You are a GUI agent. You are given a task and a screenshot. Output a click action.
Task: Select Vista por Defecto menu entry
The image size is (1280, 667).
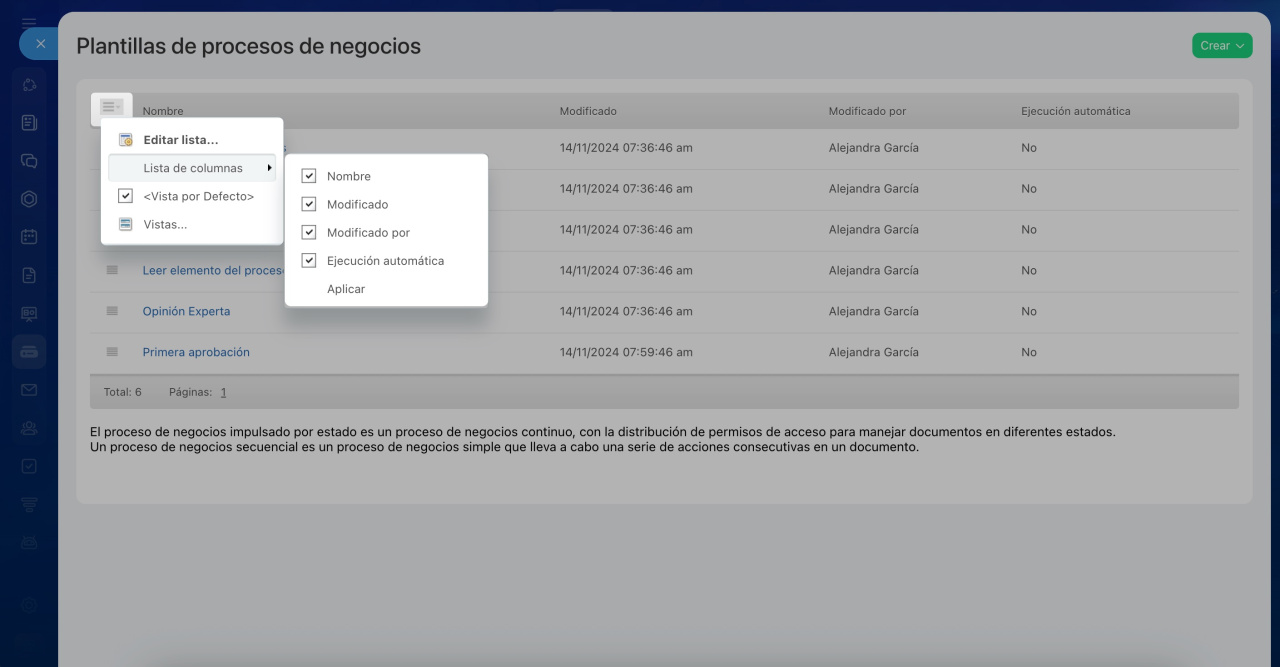[x=198, y=196]
